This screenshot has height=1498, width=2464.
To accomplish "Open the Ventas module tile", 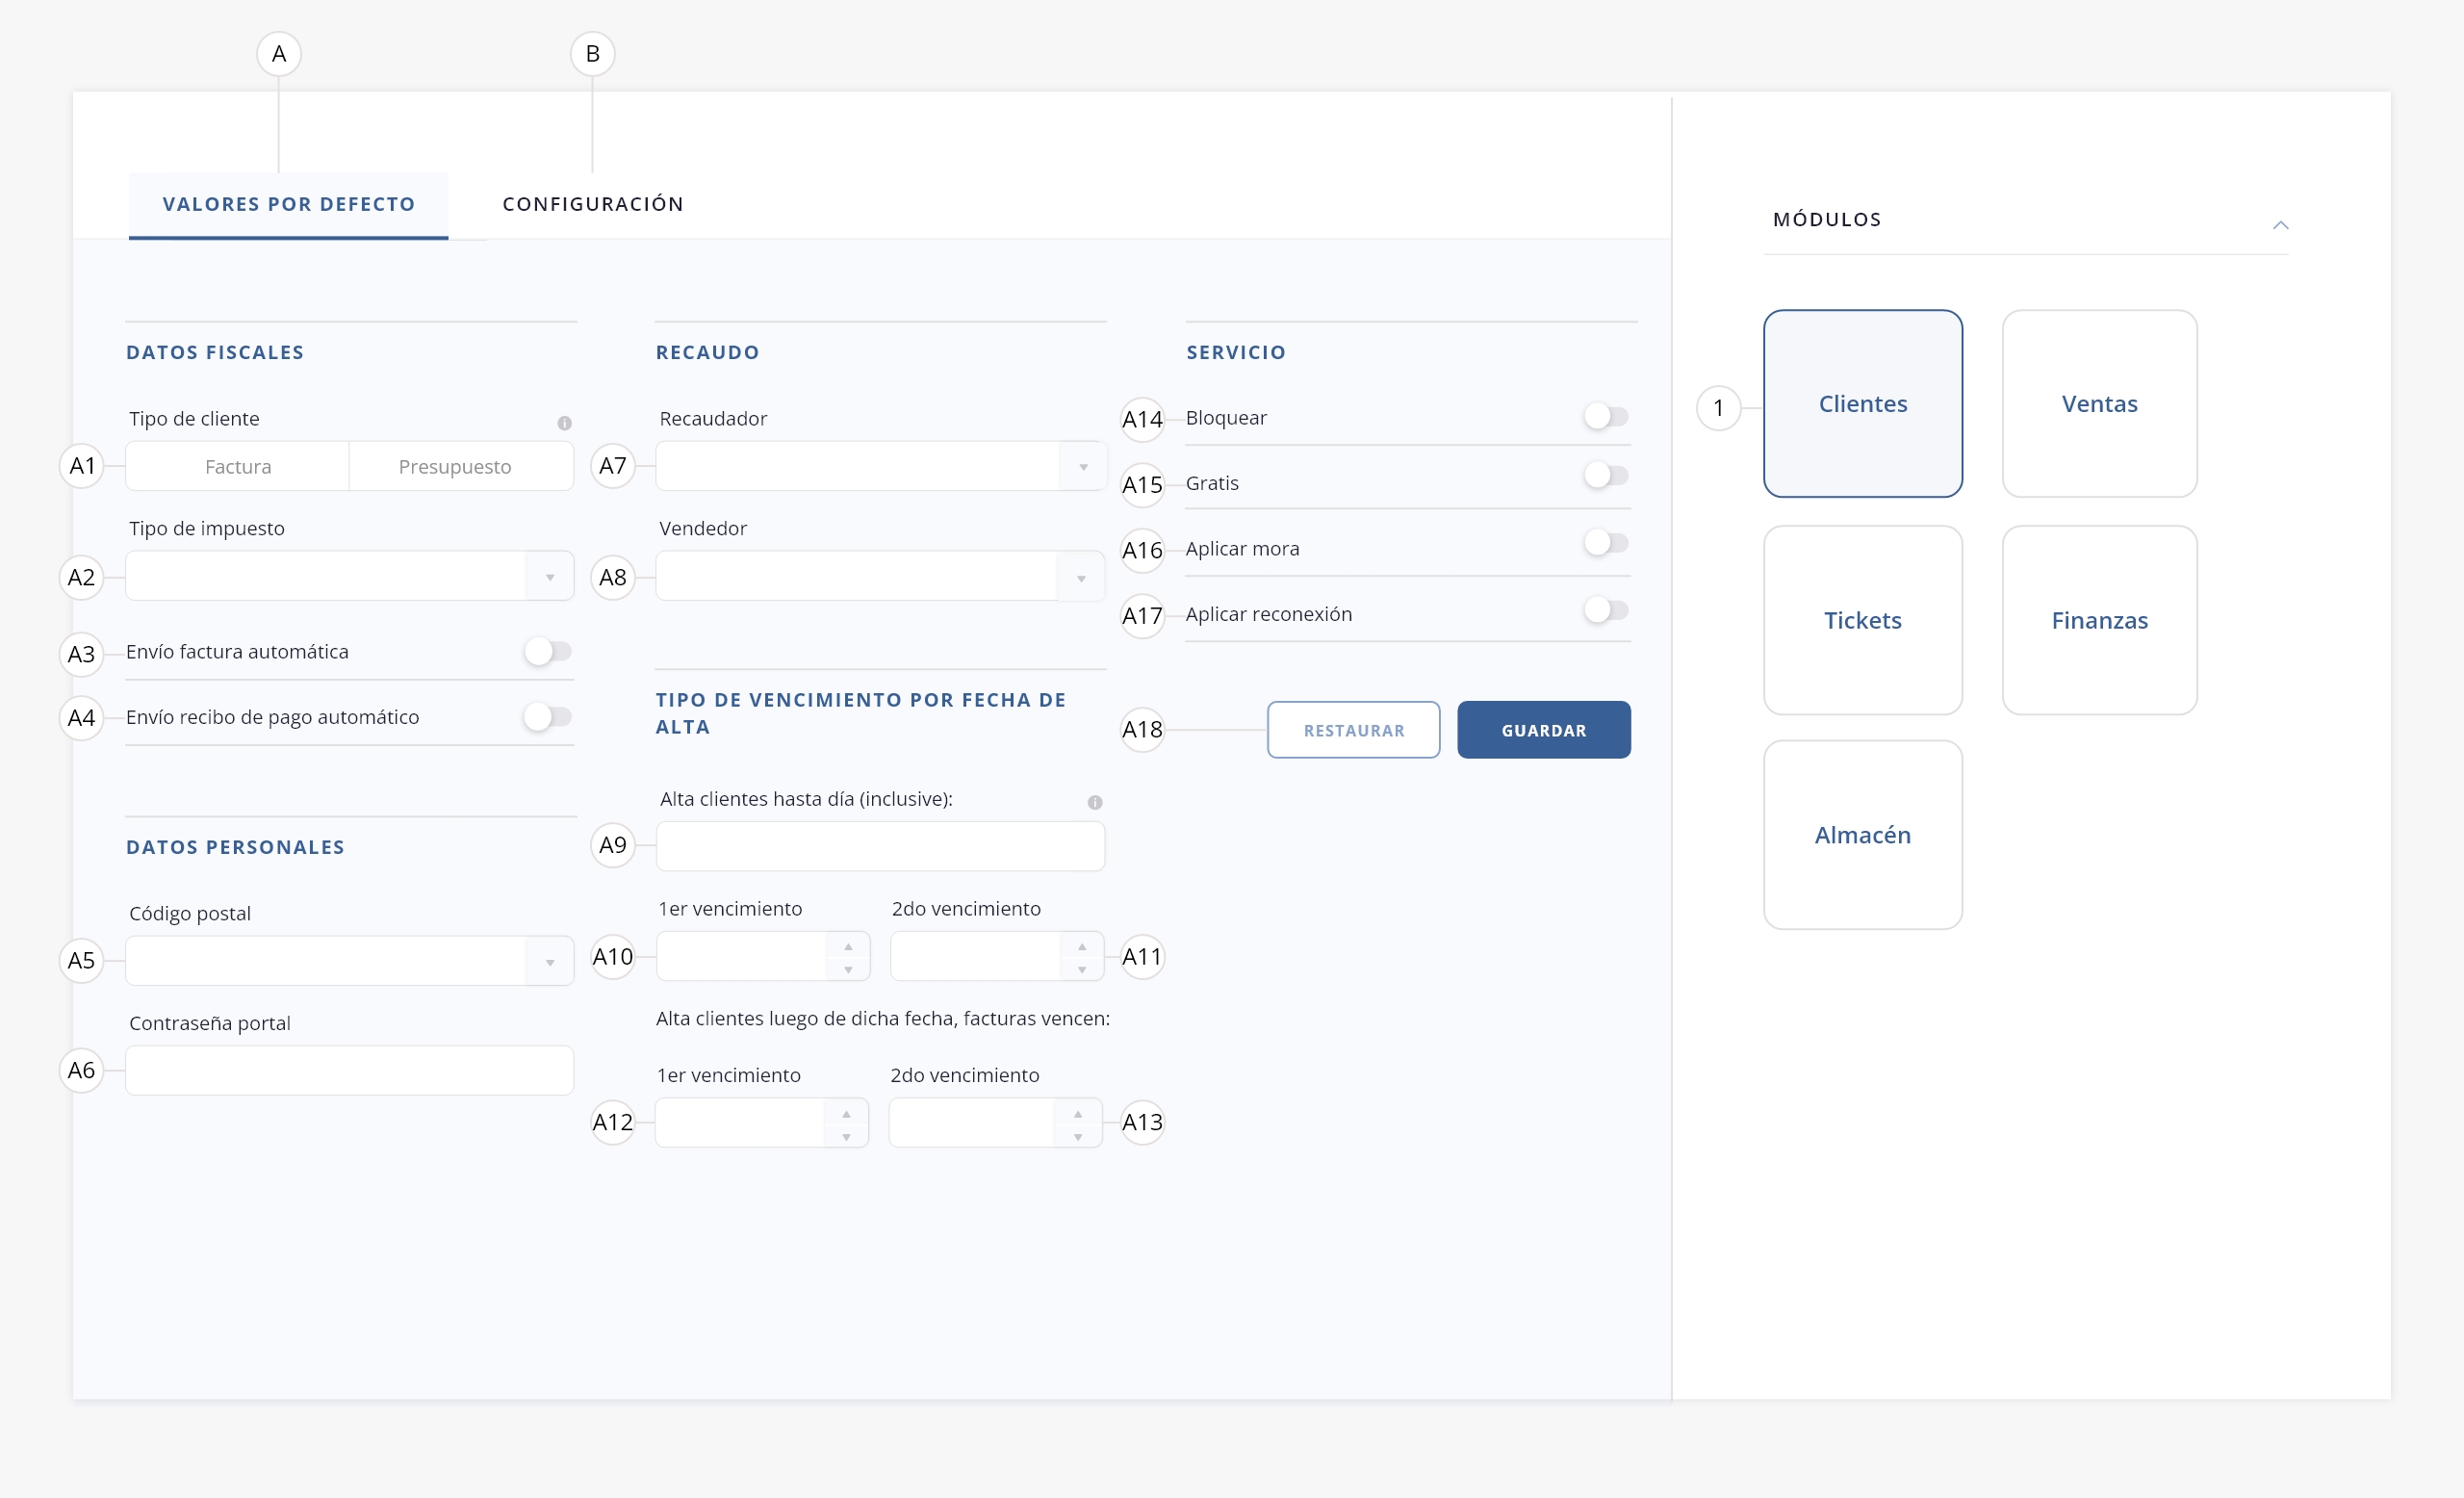I will click(2099, 403).
